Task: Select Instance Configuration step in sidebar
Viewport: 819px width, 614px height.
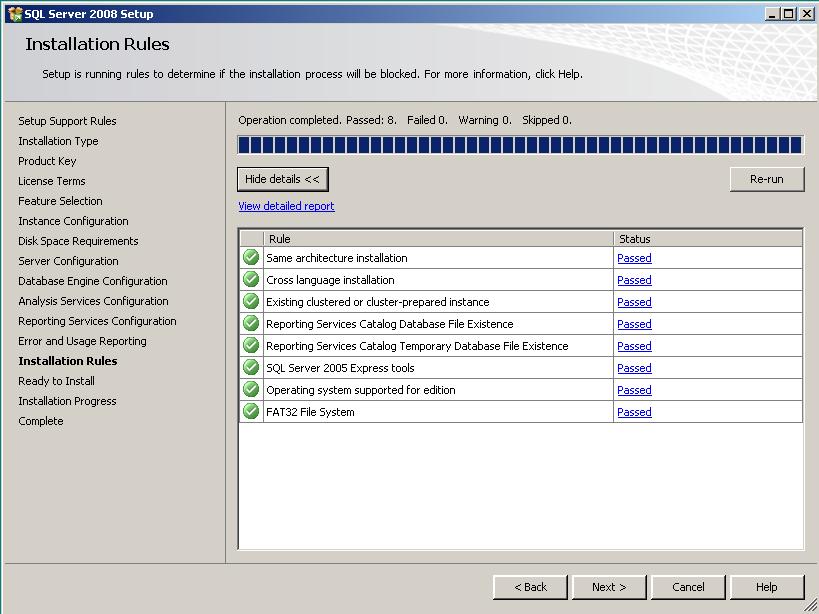Action: point(73,221)
